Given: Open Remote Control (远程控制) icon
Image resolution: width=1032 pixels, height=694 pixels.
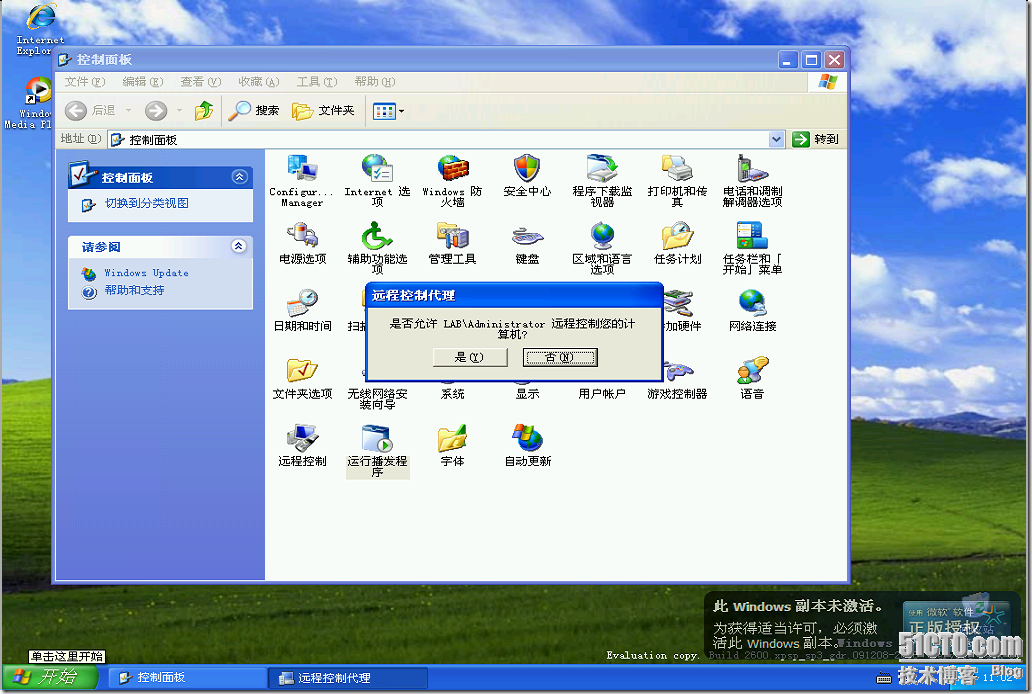Looking at the screenshot, I should 302,446.
